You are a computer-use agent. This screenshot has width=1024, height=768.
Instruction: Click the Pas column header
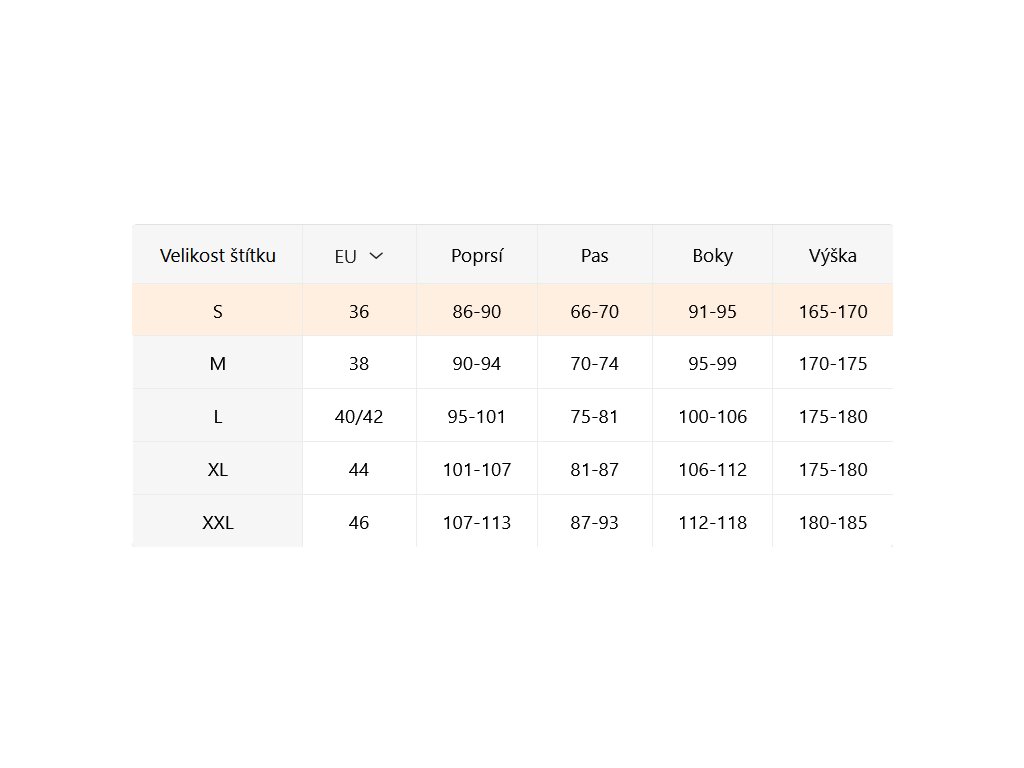pos(594,255)
